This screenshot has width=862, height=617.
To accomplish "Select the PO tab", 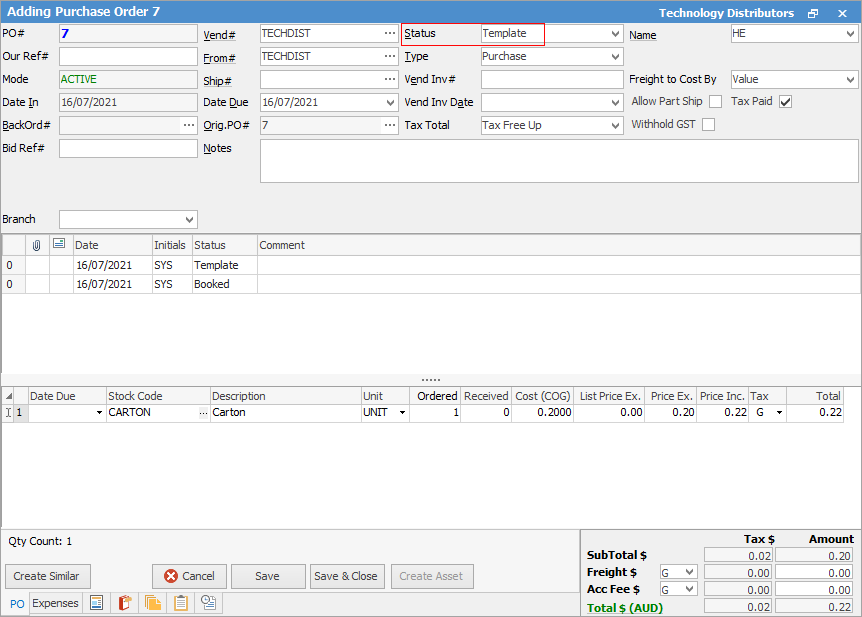I will [17, 604].
